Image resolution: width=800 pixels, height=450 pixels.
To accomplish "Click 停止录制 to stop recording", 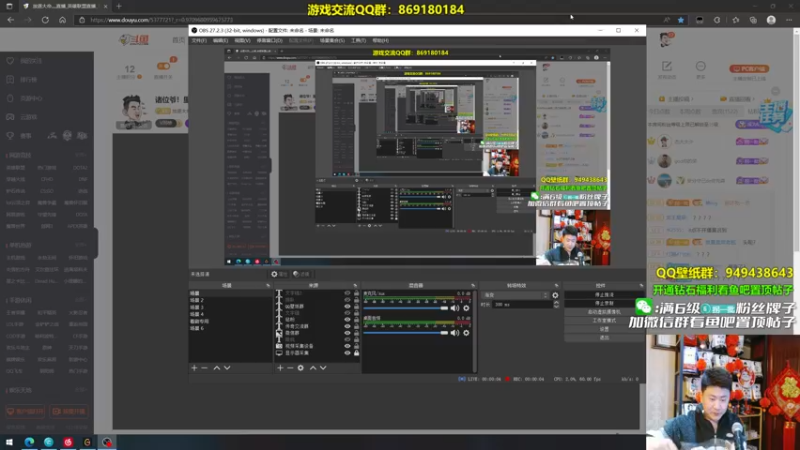I will (604, 304).
